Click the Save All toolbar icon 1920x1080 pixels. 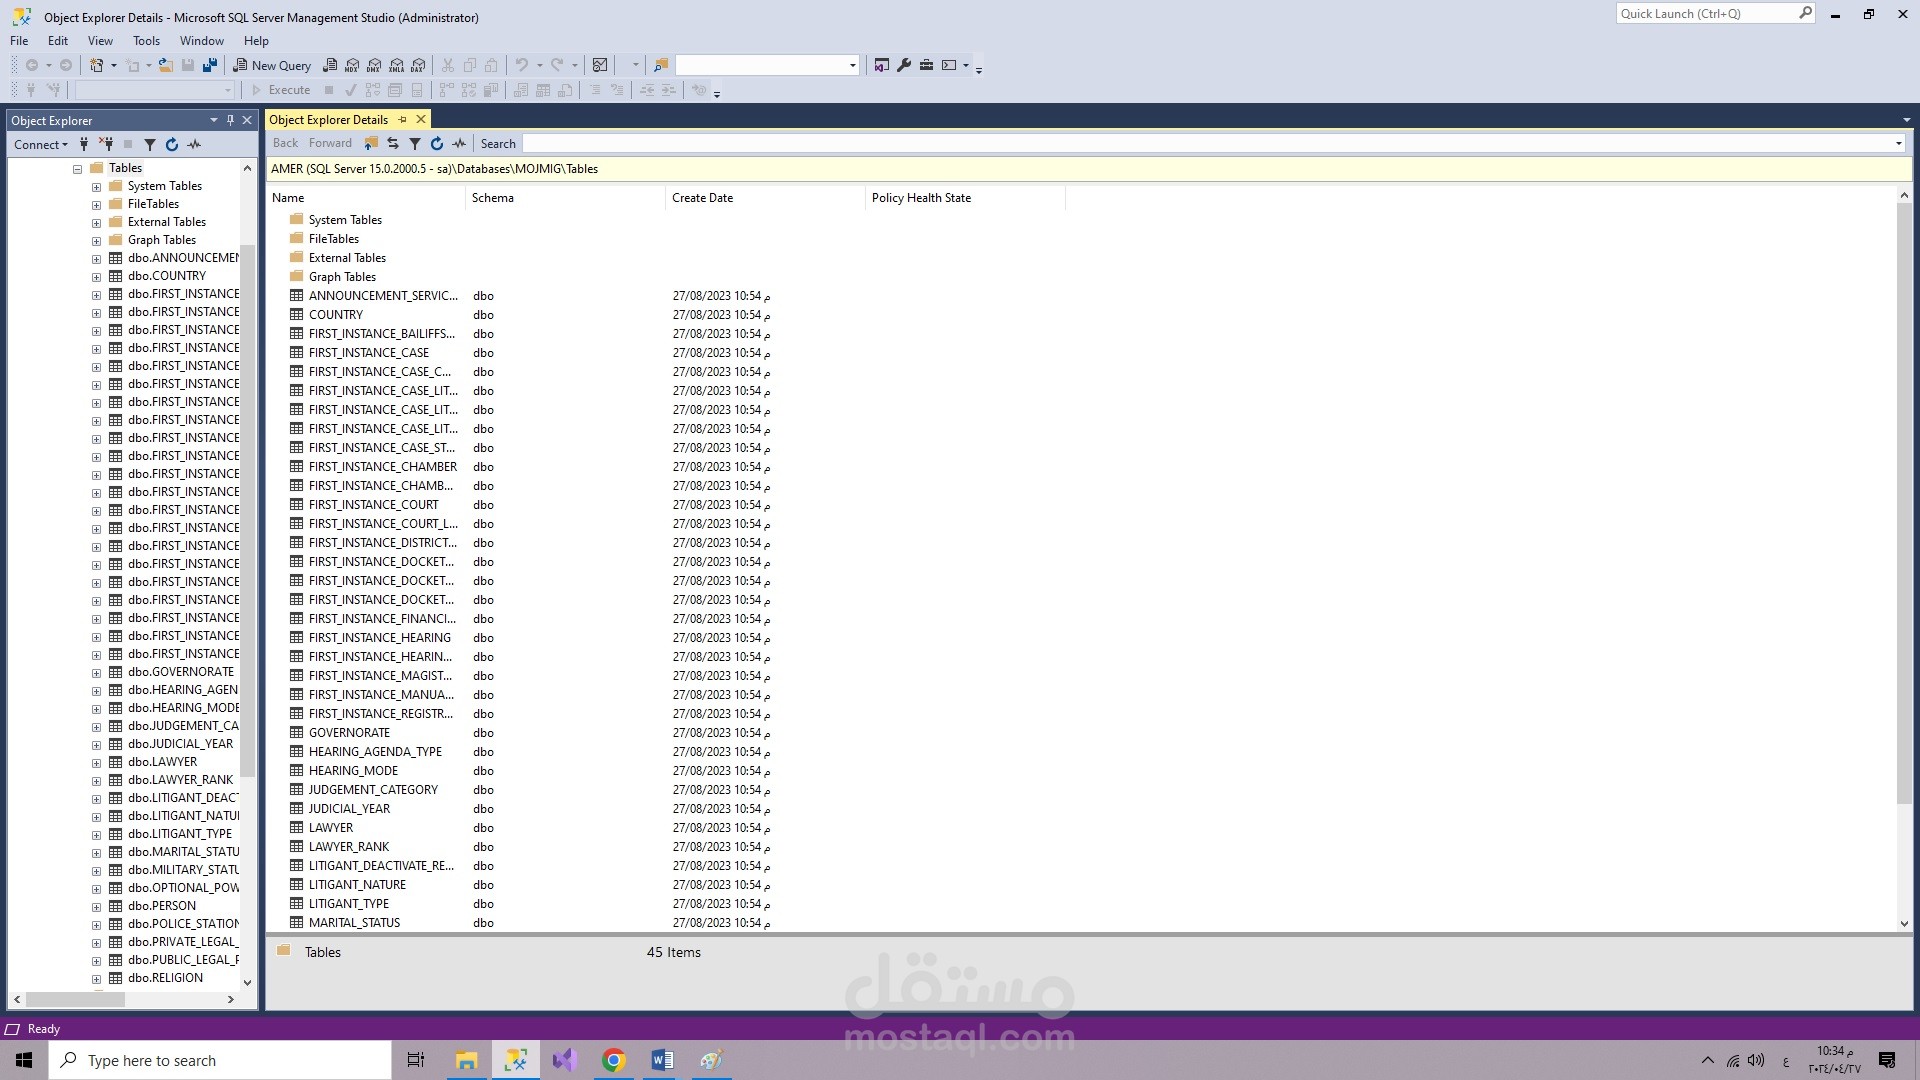click(210, 65)
